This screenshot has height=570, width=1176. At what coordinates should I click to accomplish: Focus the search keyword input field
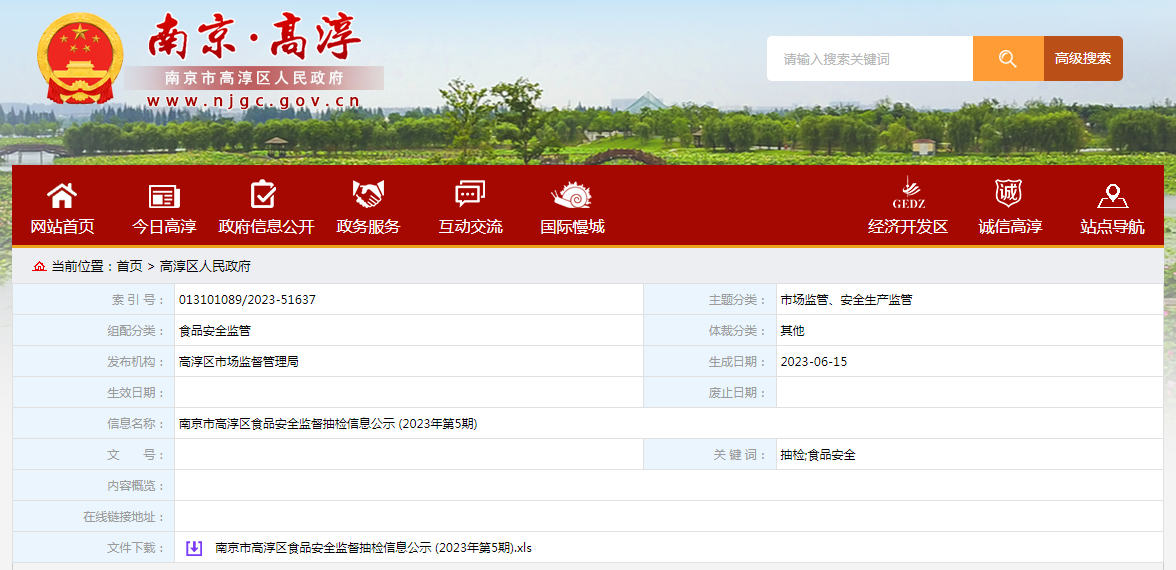click(x=870, y=58)
